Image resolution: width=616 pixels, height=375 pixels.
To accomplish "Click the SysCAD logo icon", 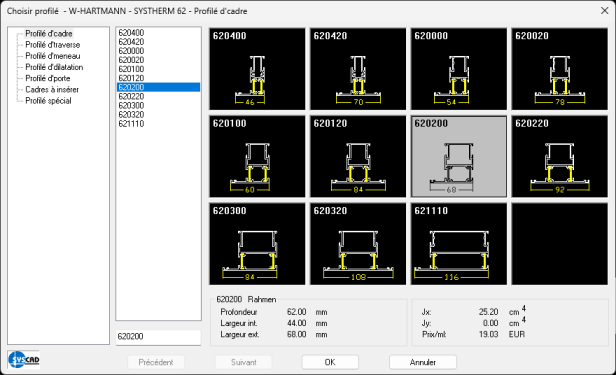I will point(24,359).
